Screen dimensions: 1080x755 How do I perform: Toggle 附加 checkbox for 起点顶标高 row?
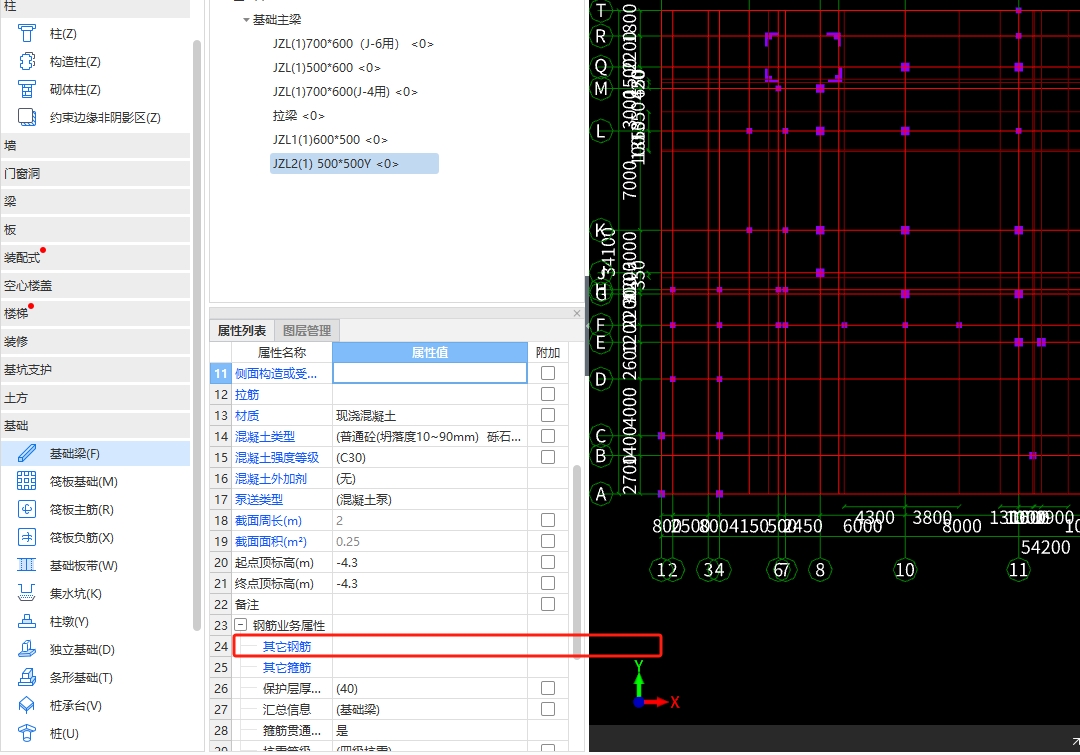tap(548, 562)
